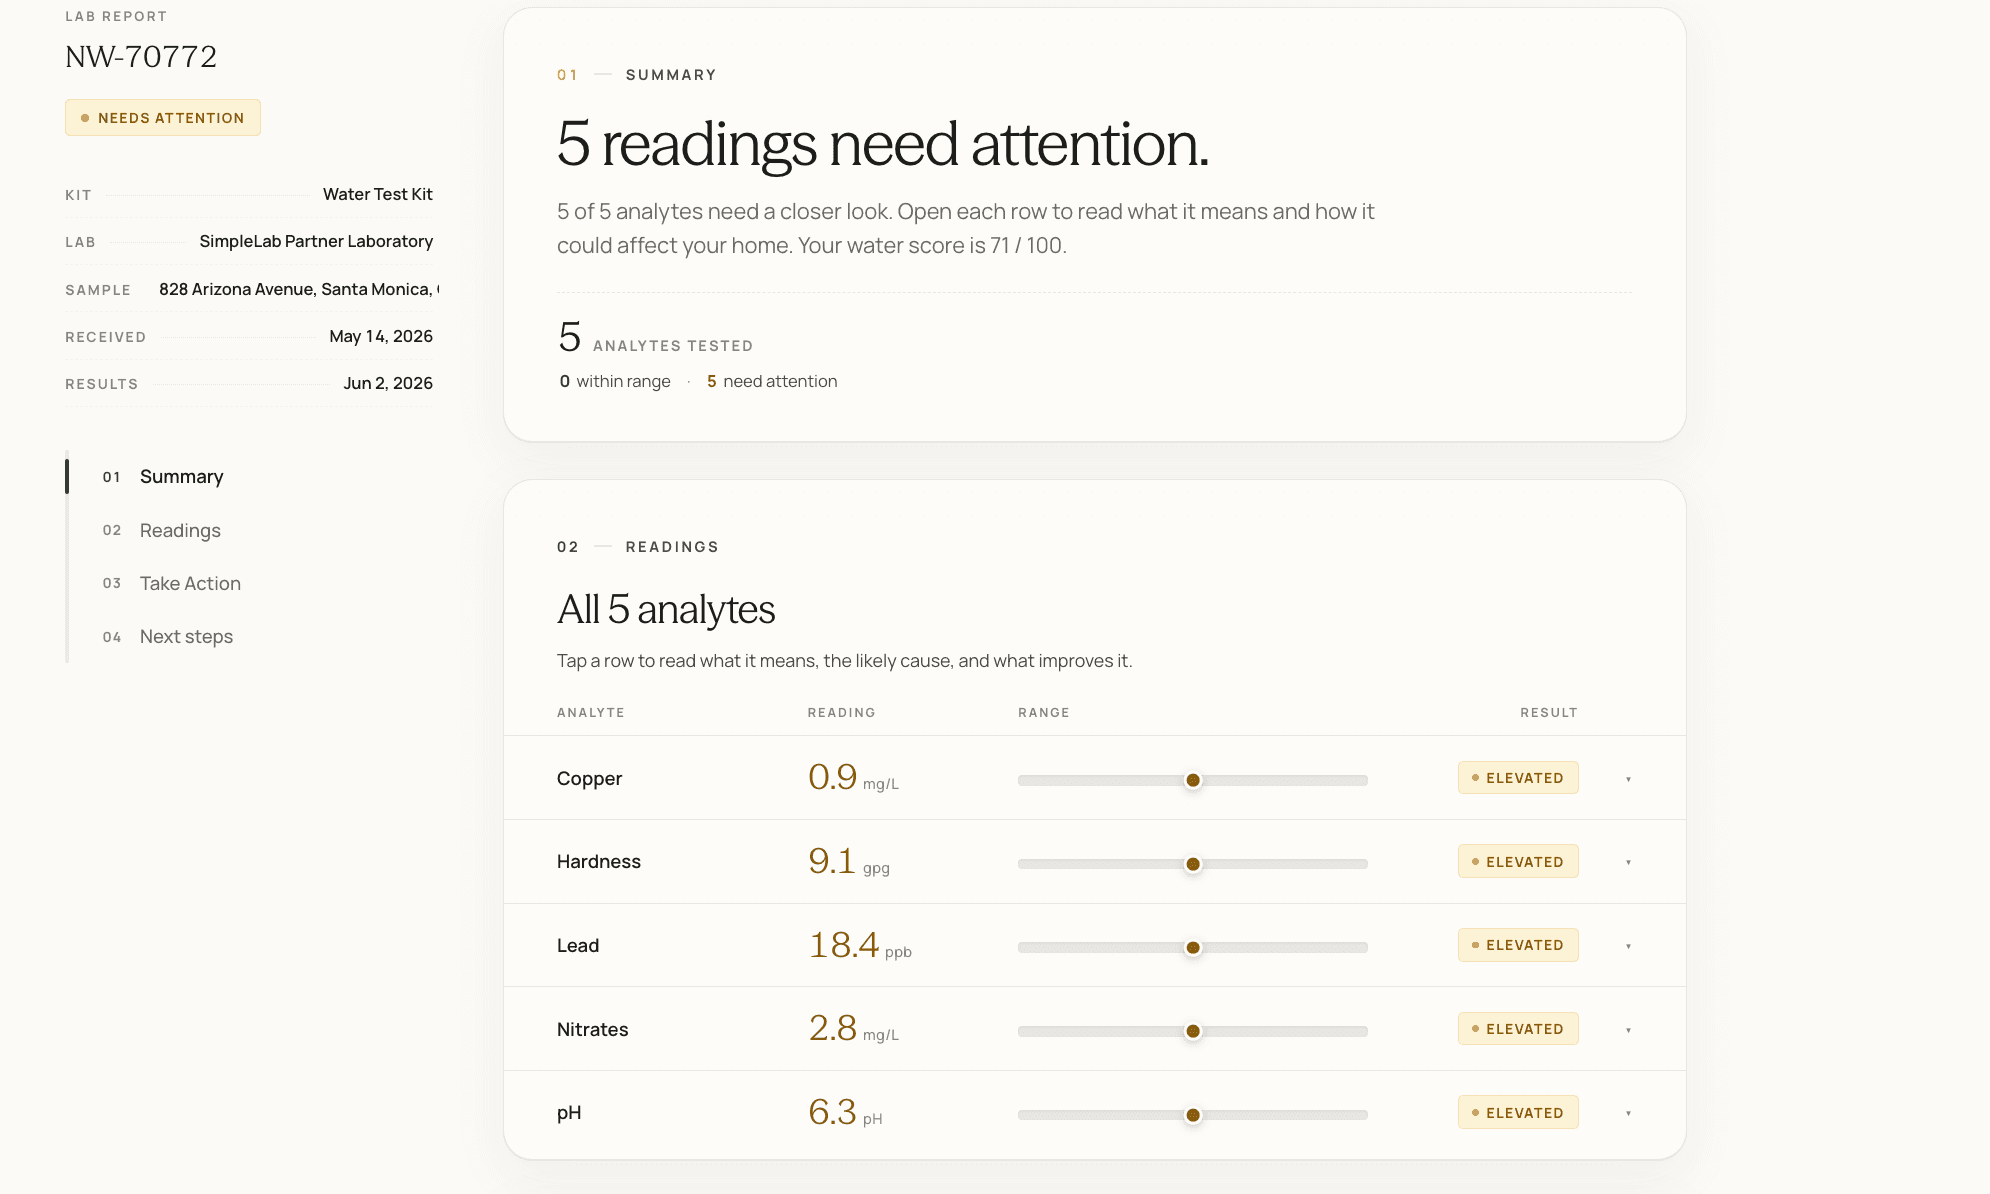The height and width of the screenshot is (1194, 1990).
Task: Click the Nitrates ELEVATED badge
Action: tap(1518, 1029)
